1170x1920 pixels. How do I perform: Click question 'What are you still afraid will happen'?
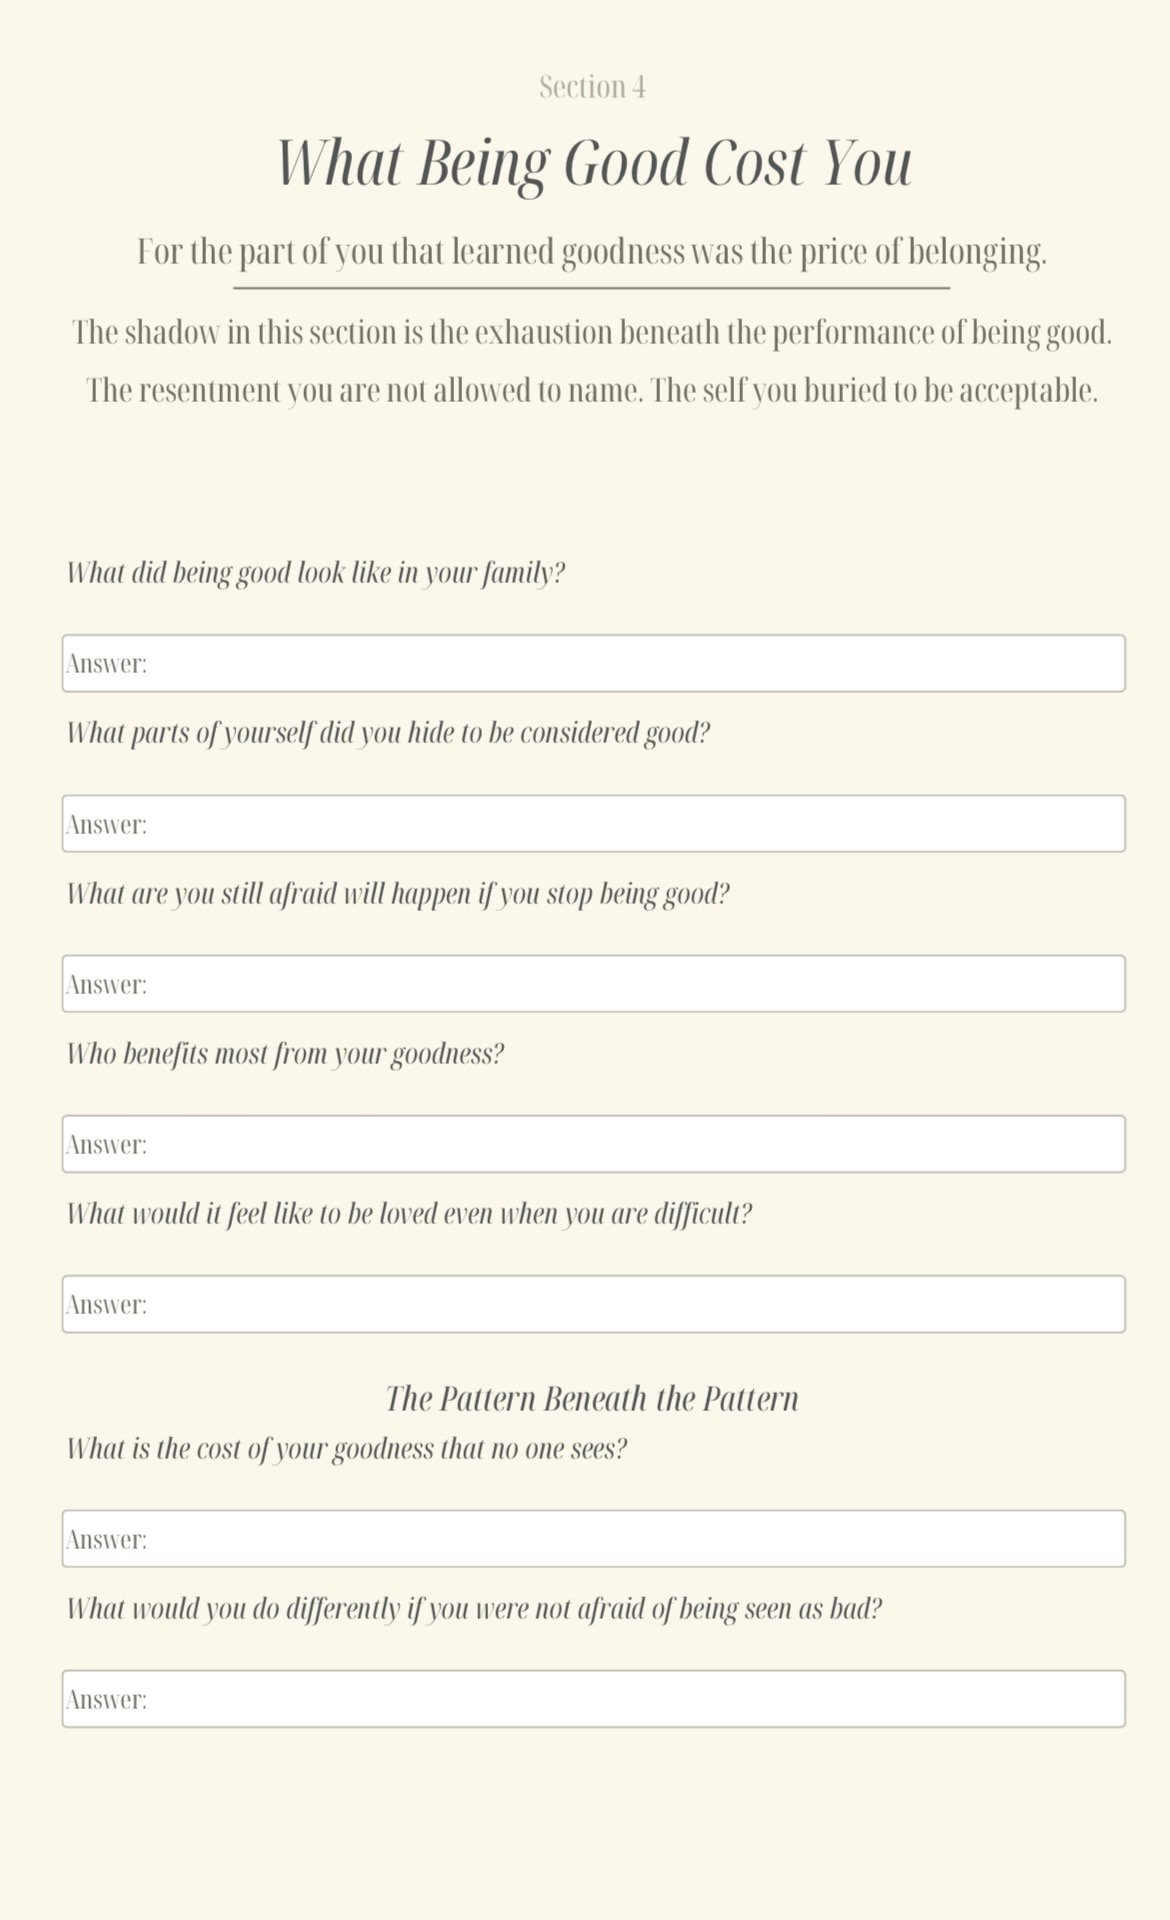(398, 894)
